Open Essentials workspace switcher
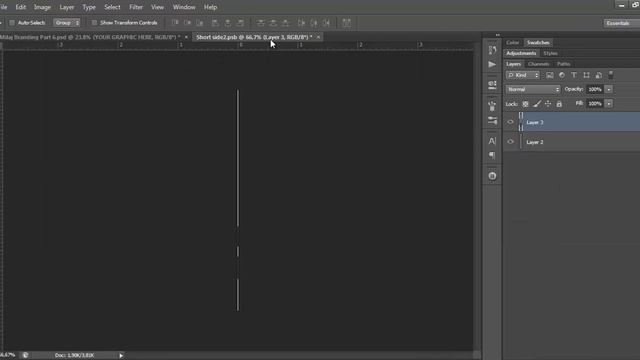 (x=621, y=23)
